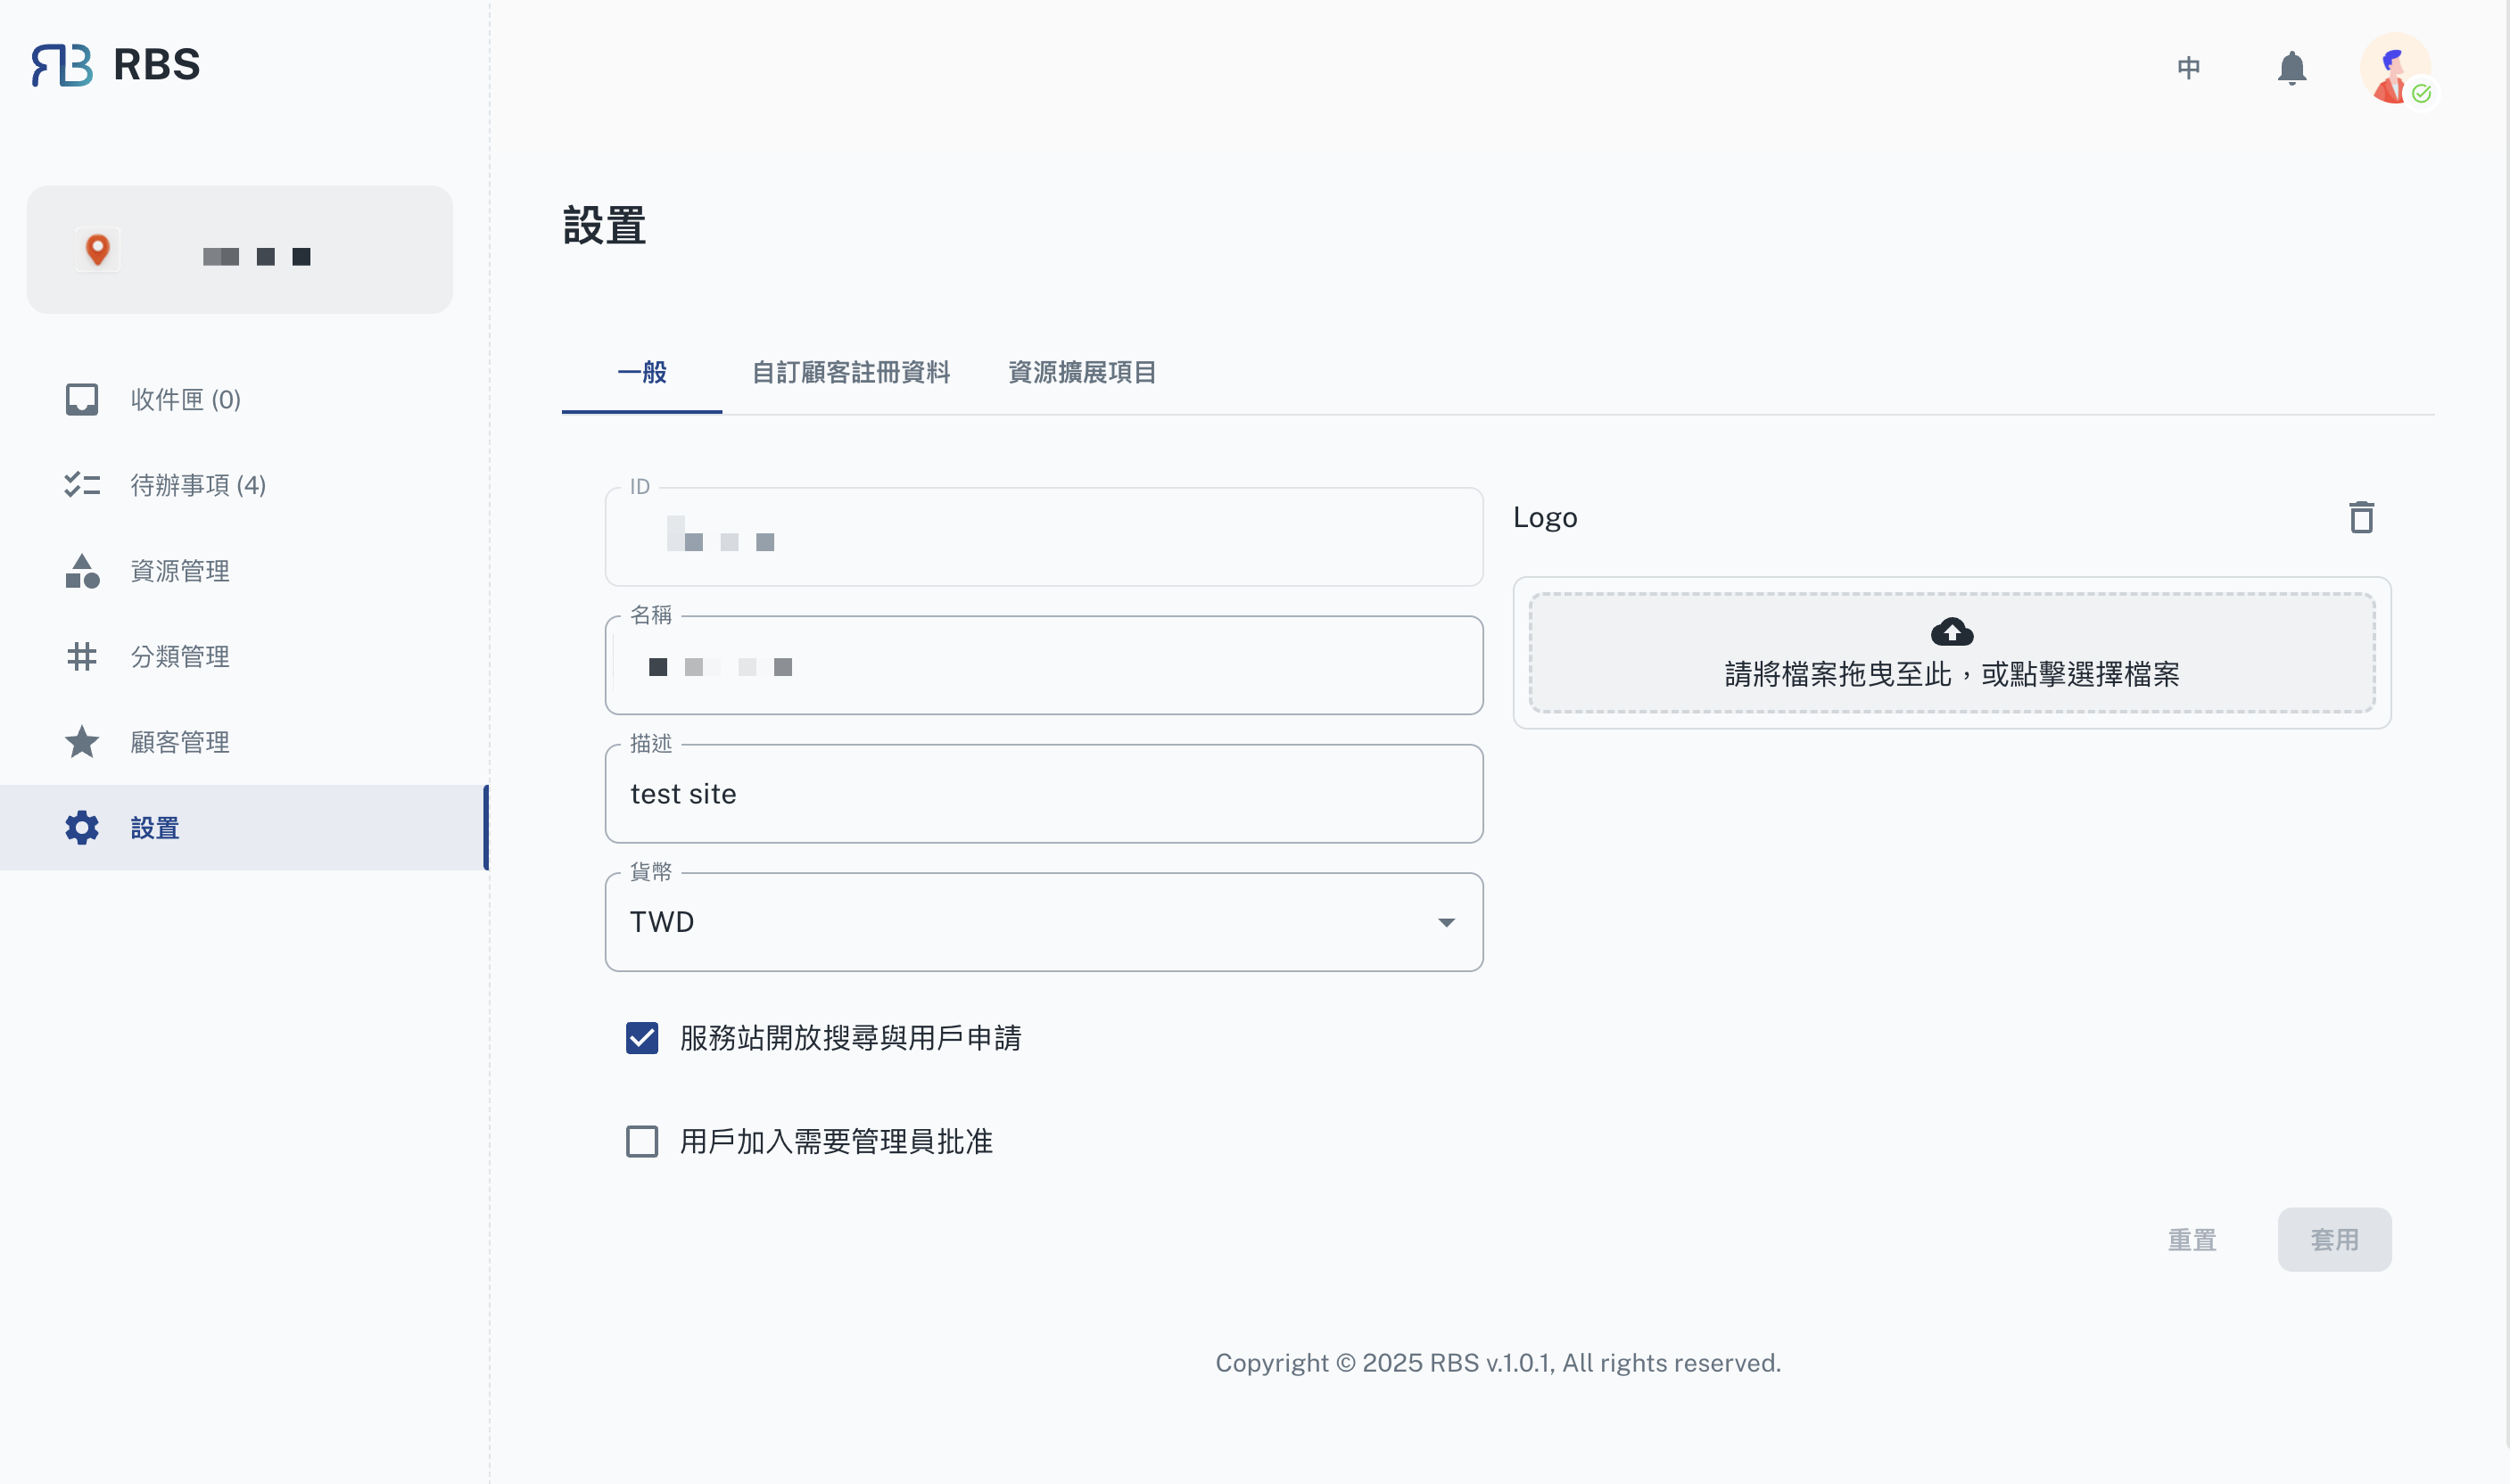Open 分類管理 hashtag item
2510x1484 pixels.
(x=180, y=657)
